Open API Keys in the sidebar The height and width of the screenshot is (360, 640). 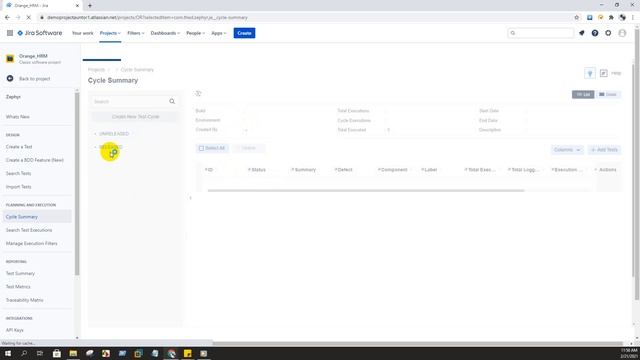tap(15, 330)
